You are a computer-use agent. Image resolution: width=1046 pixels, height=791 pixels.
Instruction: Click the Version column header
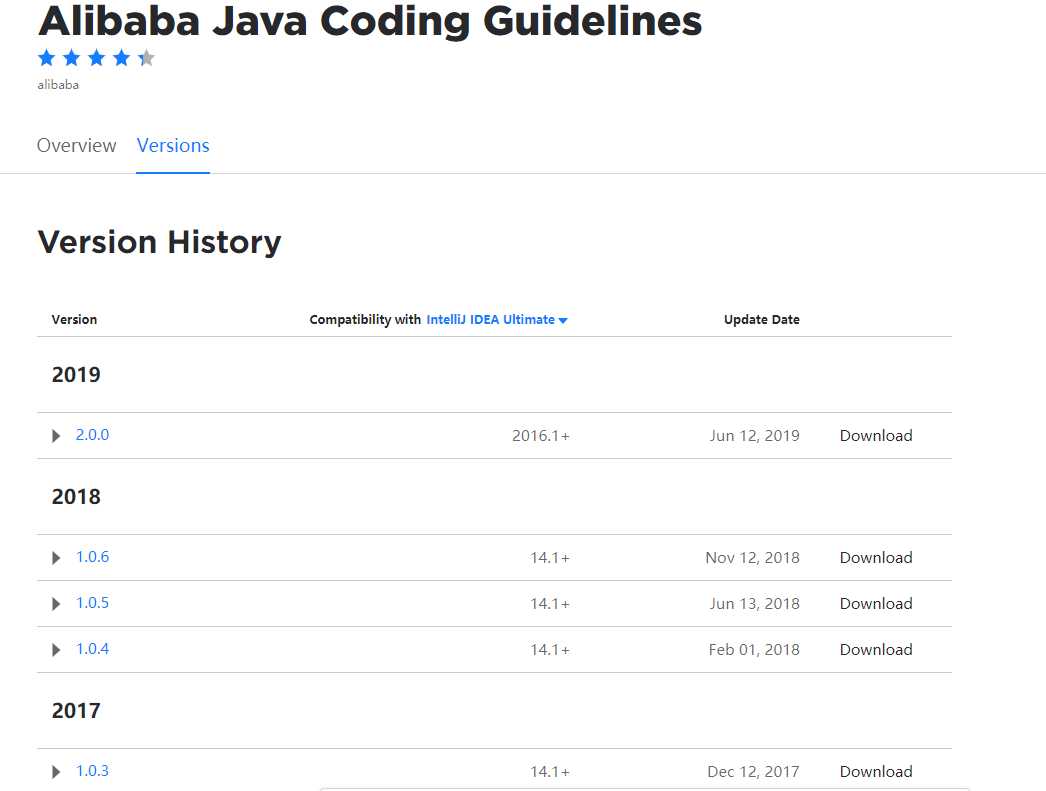[x=74, y=319]
